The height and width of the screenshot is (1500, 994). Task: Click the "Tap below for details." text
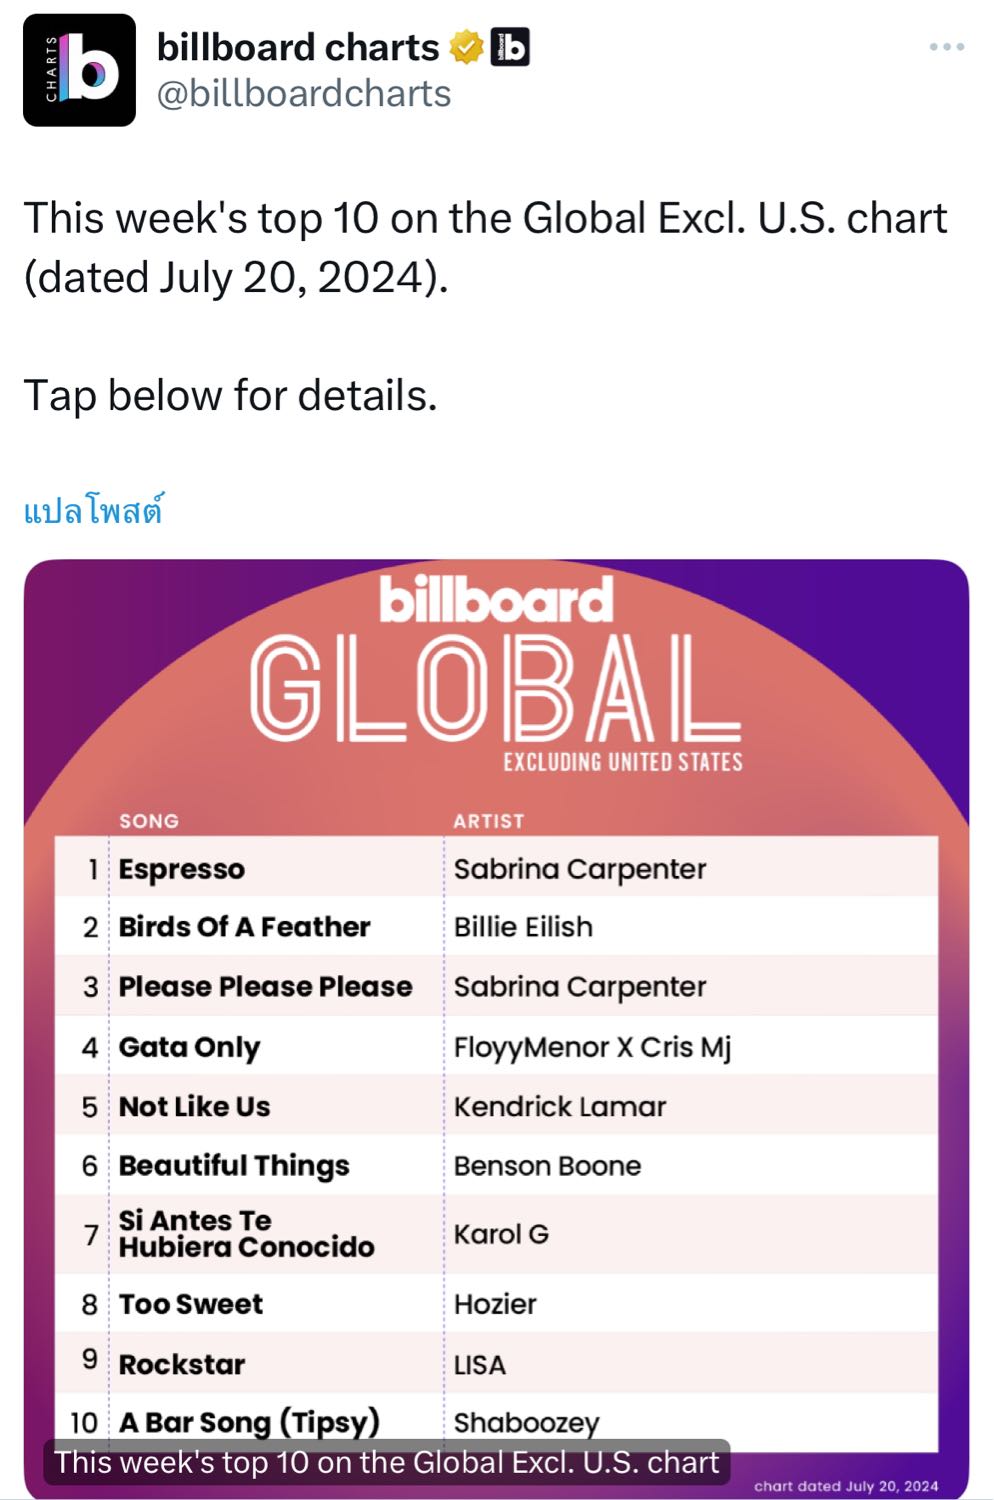point(230,396)
